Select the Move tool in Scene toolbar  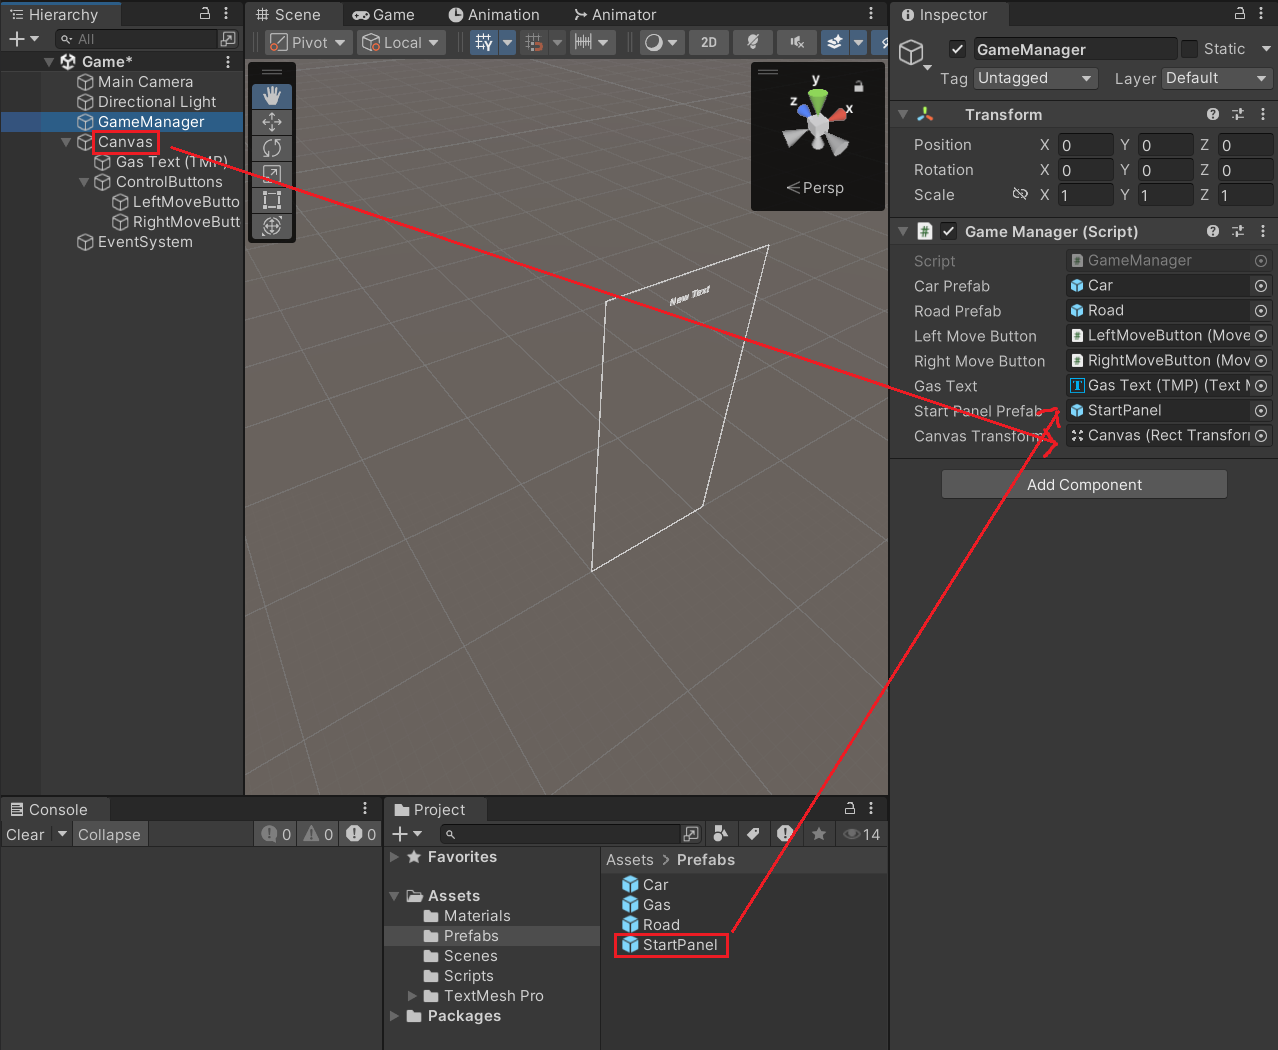click(272, 122)
